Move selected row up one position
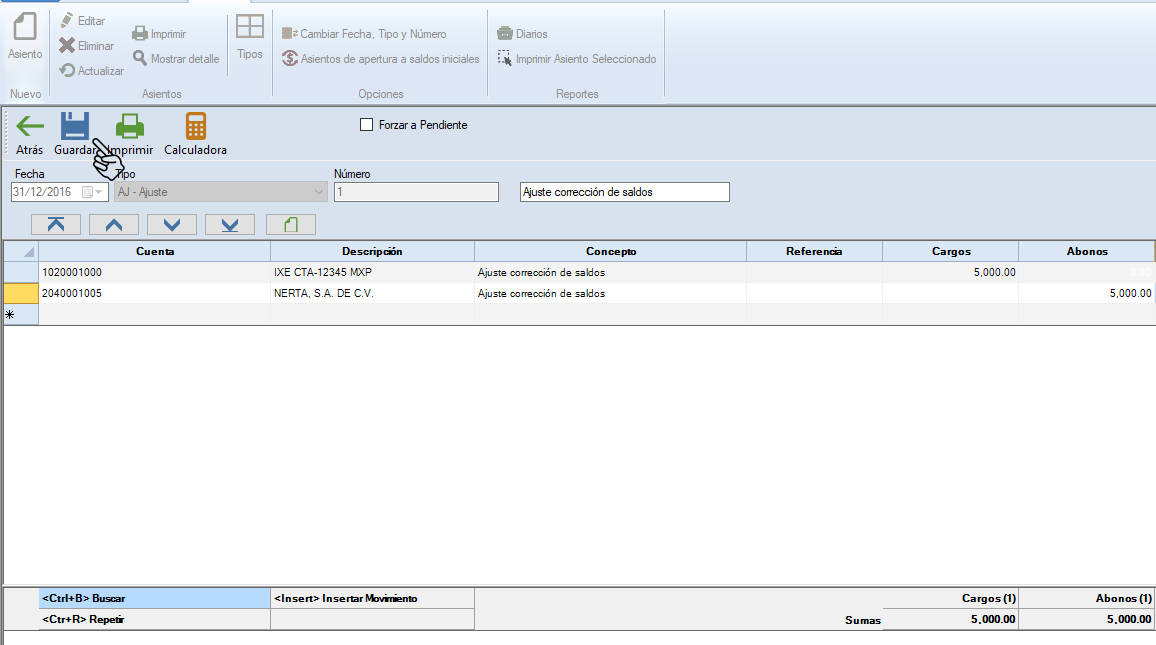The width and height of the screenshot is (1156, 645). click(x=114, y=224)
